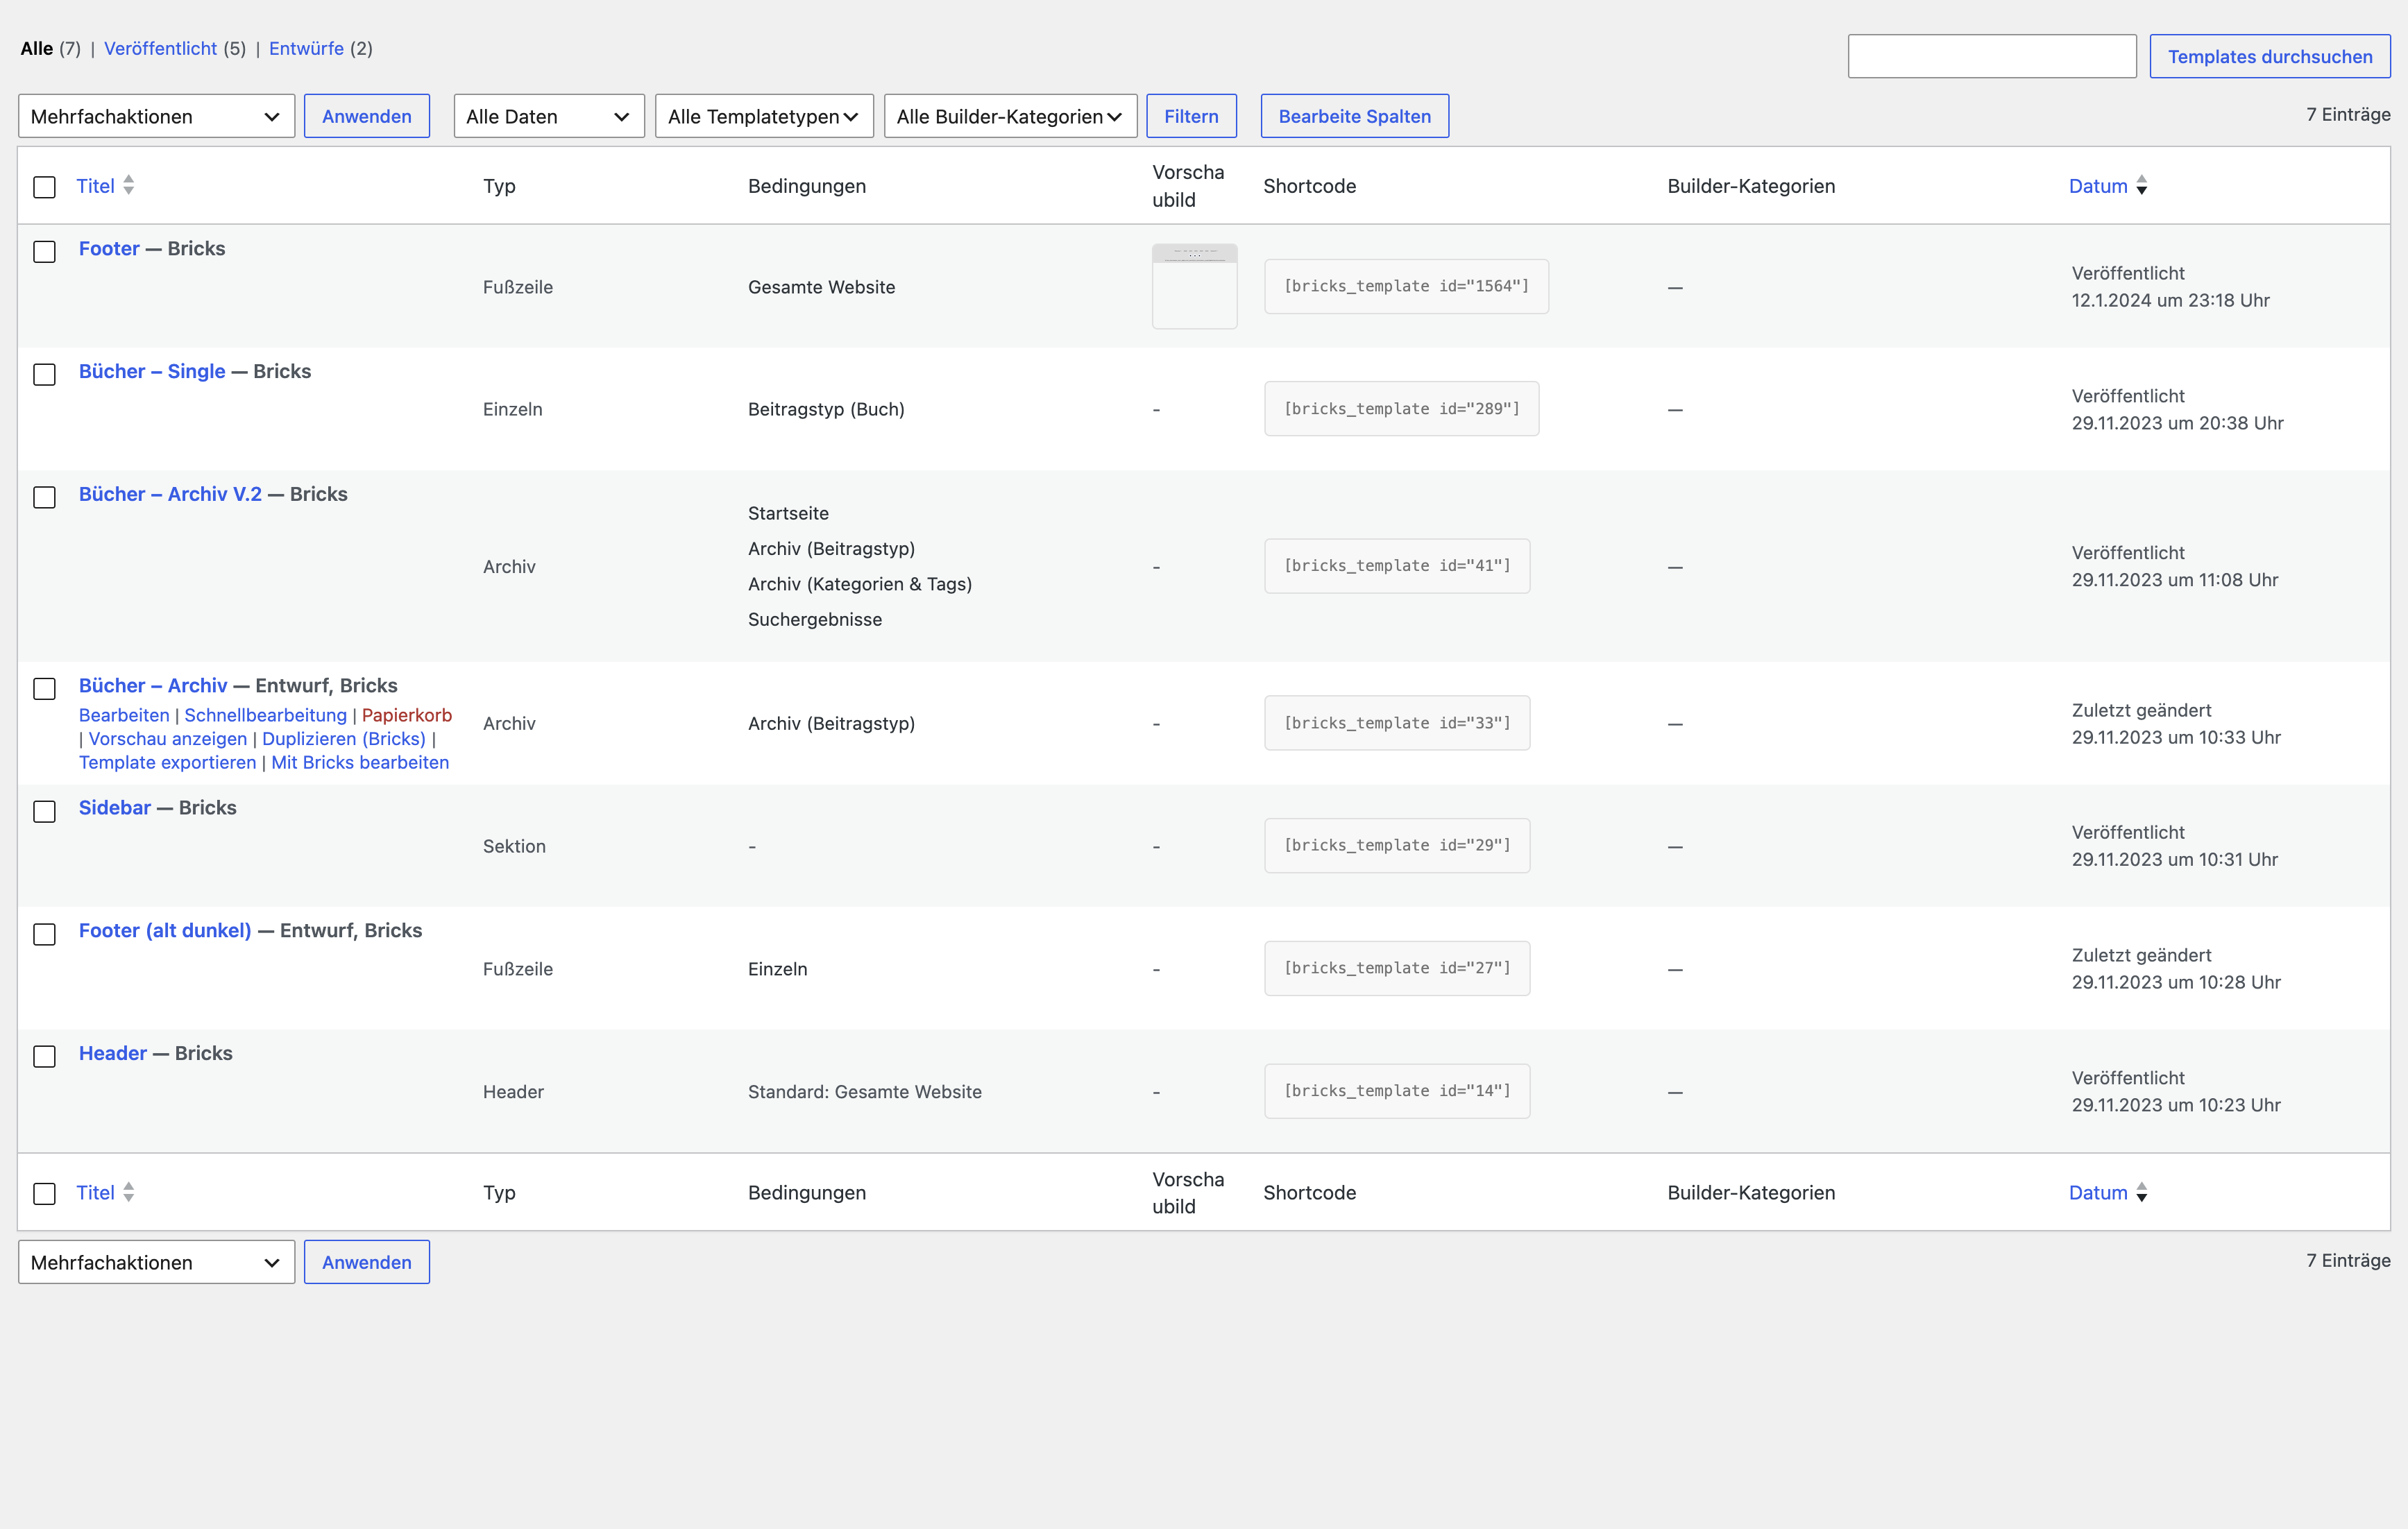Click Mit Bricks bearbeiten link
The width and height of the screenshot is (2408, 1529).
360,762
